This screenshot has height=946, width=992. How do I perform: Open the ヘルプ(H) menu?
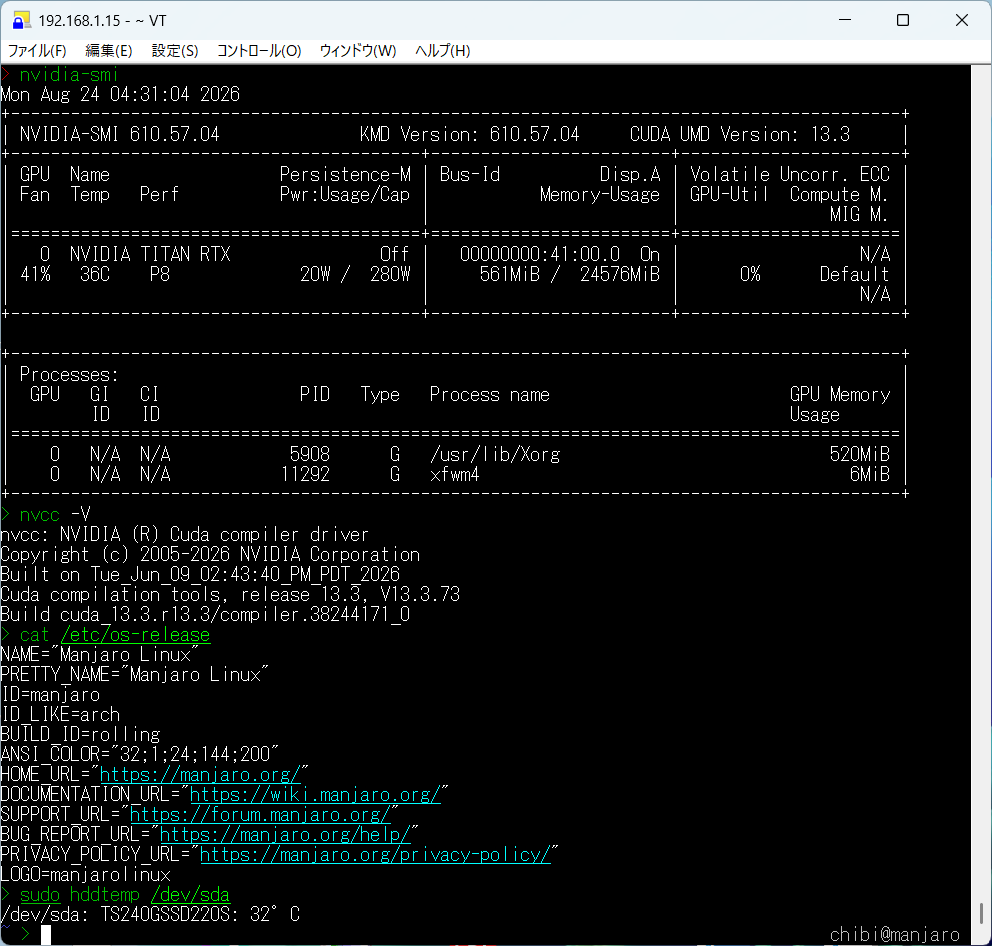[x=442, y=51]
